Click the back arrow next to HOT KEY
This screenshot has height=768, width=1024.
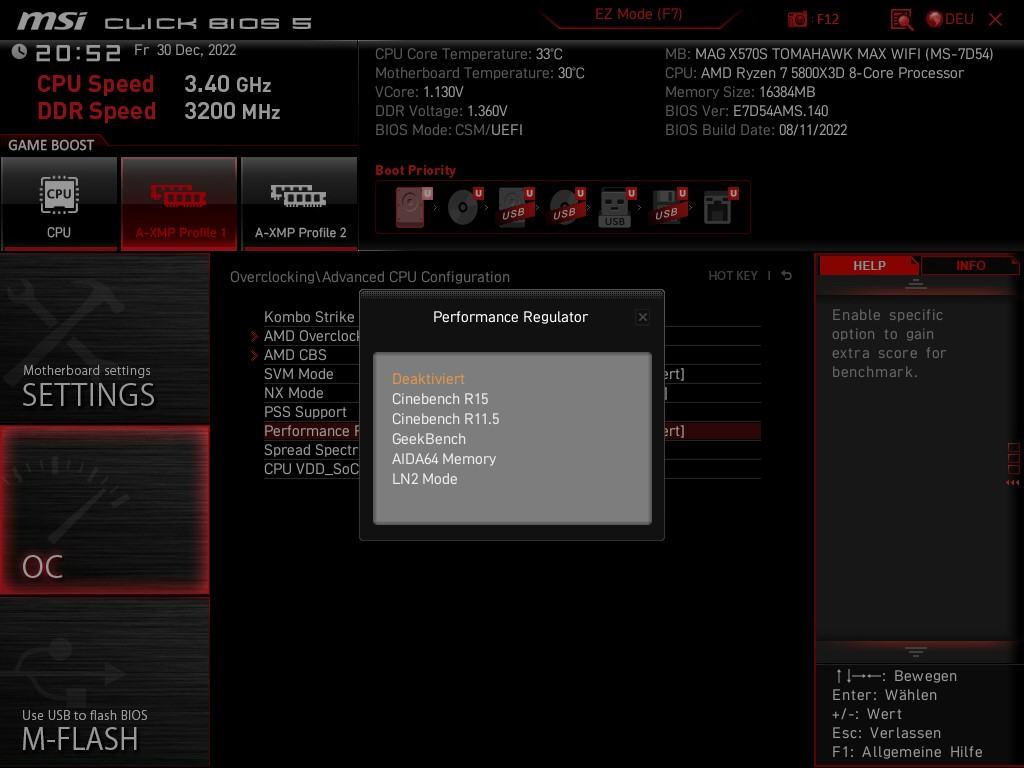tap(787, 276)
